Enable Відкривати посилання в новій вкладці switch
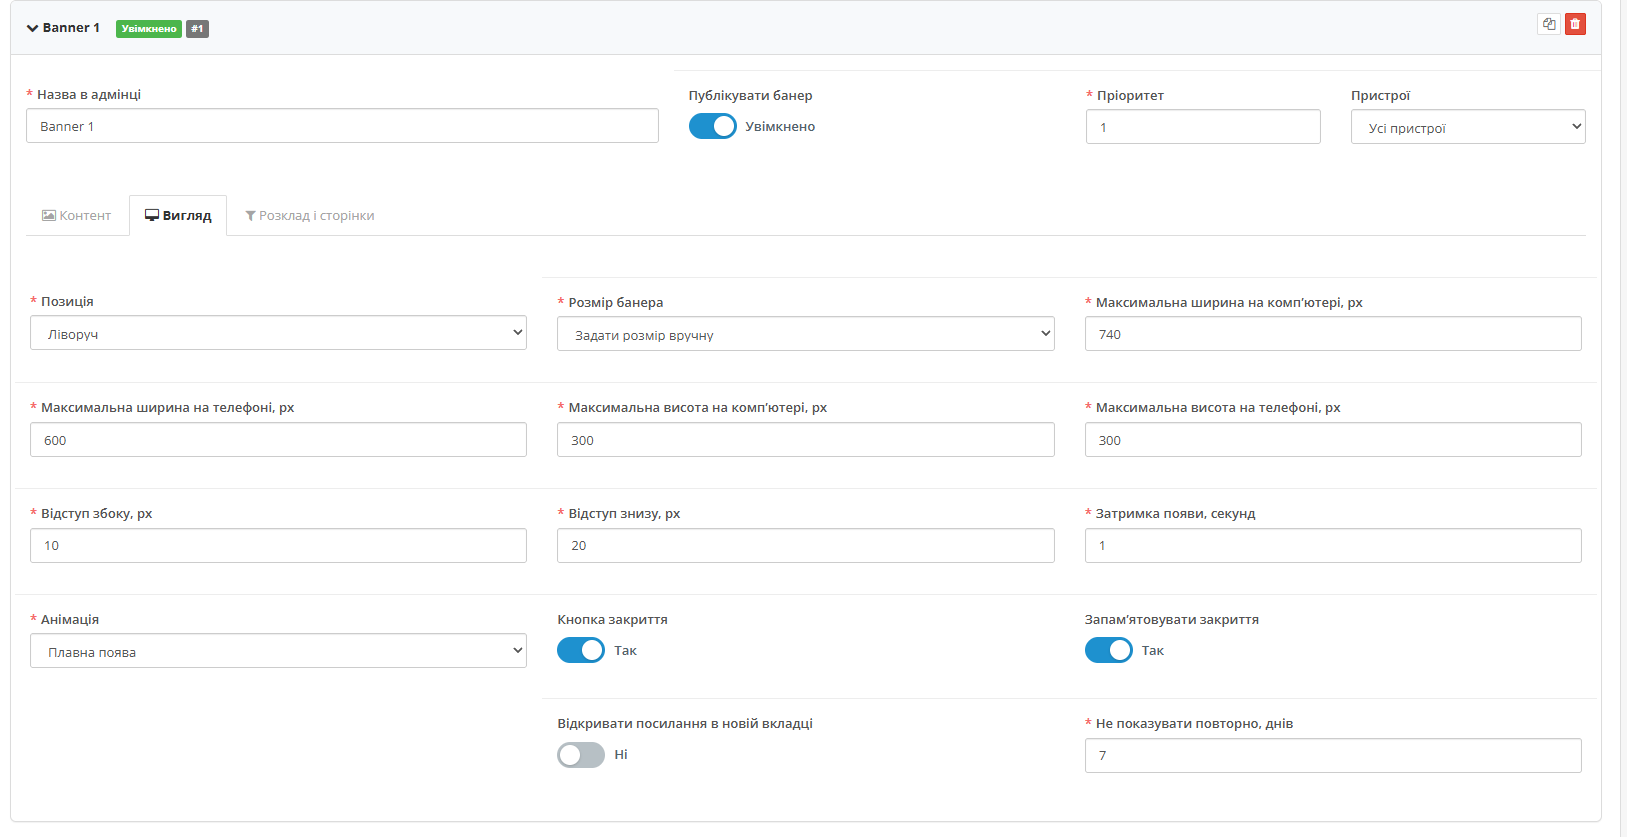The height and width of the screenshot is (837, 1627). [581, 755]
